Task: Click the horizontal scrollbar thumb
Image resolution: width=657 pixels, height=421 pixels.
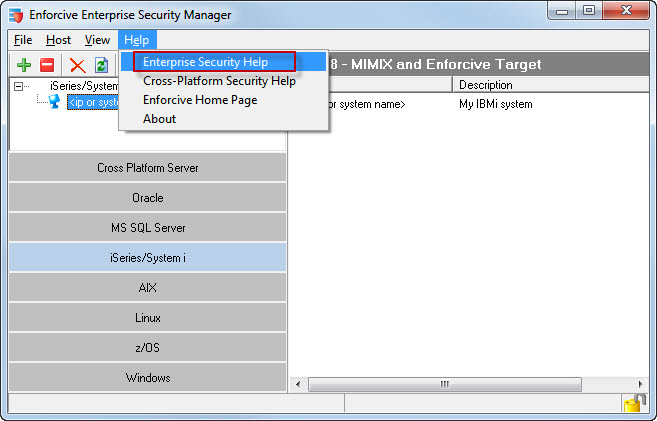Action: pyautogui.click(x=445, y=384)
